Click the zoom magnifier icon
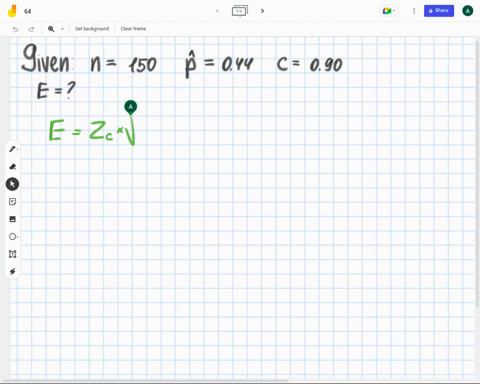This screenshot has width=480, height=384. pyautogui.click(x=51, y=29)
